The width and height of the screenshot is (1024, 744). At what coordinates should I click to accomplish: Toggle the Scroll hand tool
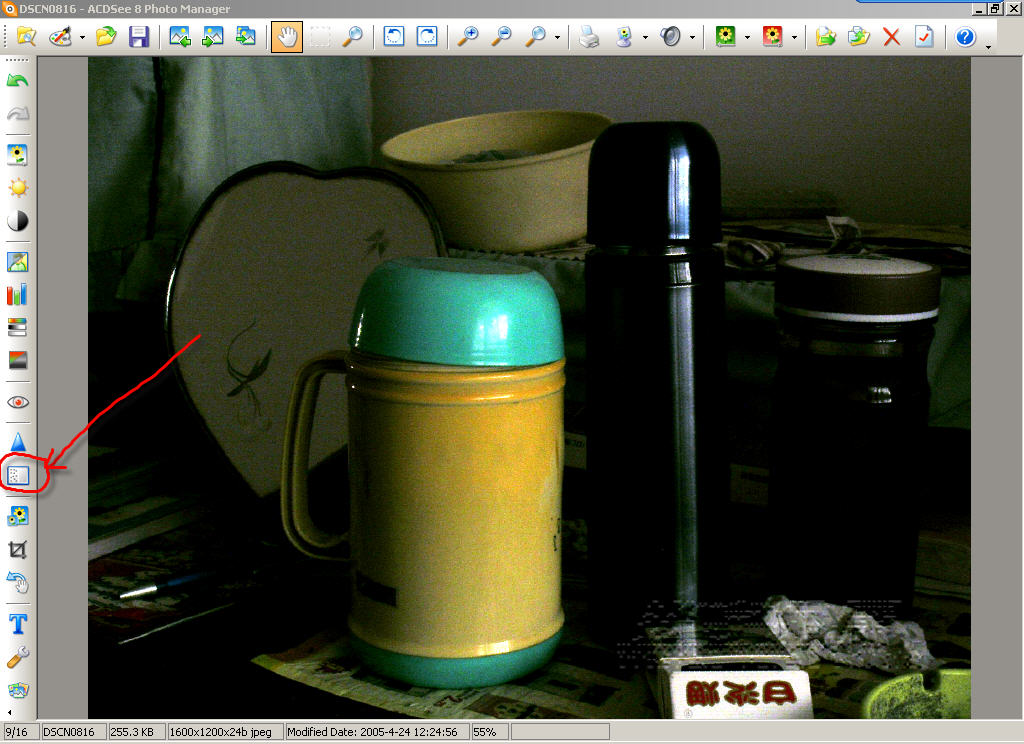(287, 37)
